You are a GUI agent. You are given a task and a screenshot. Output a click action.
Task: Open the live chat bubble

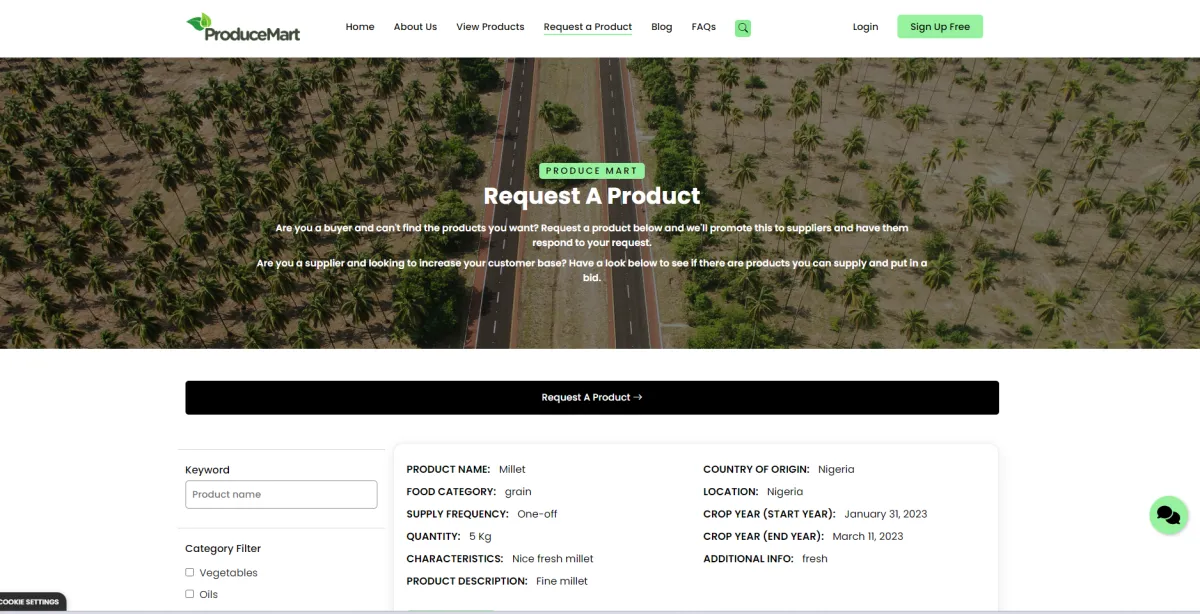(1168, 515)
